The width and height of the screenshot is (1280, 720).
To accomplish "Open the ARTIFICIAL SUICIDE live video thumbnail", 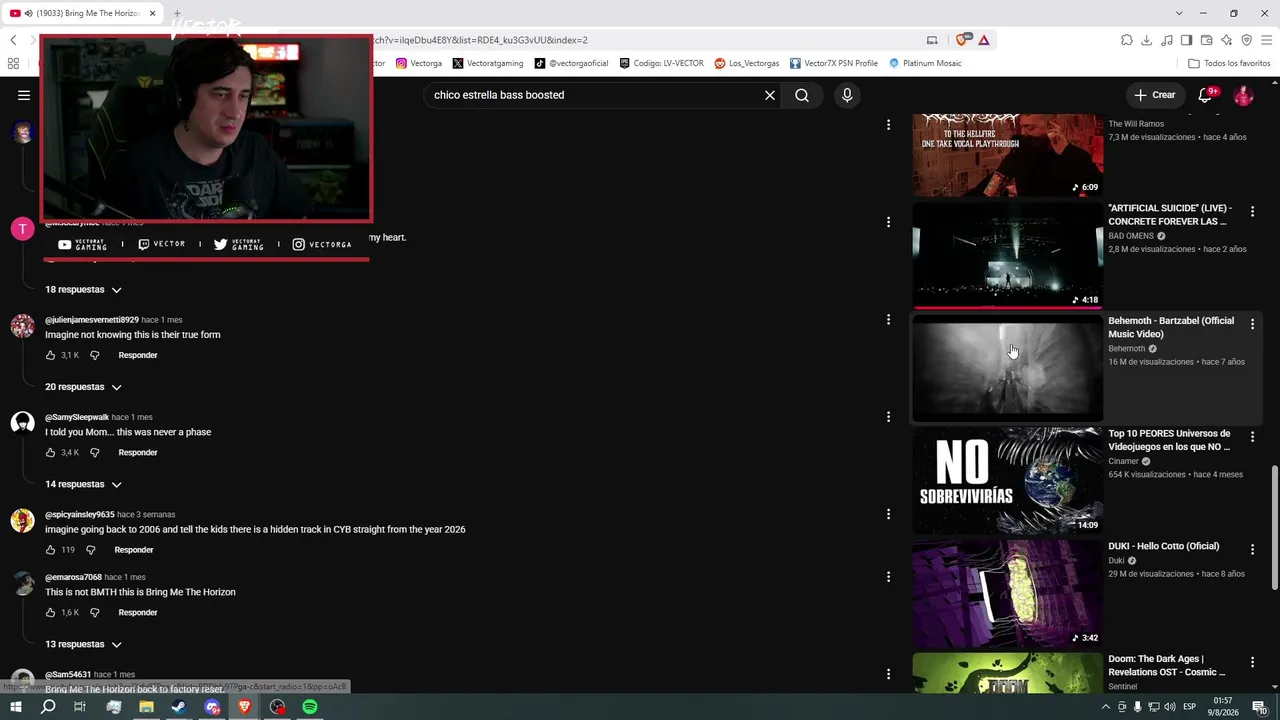I will pos(1008,254).
